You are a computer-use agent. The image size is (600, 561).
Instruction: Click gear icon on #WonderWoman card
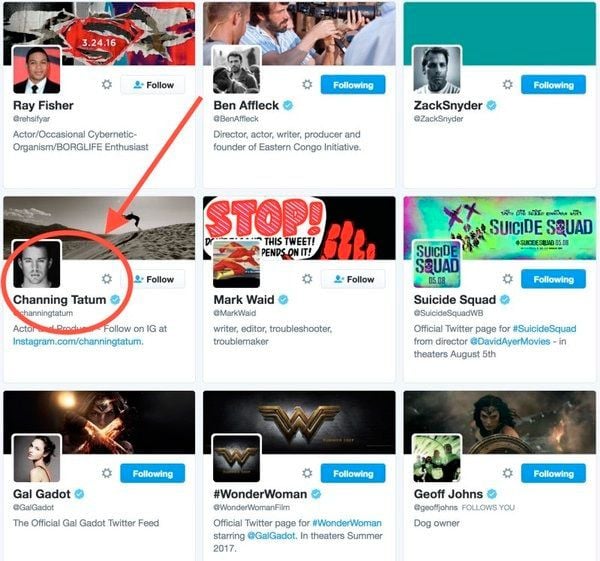pos(307,473)
